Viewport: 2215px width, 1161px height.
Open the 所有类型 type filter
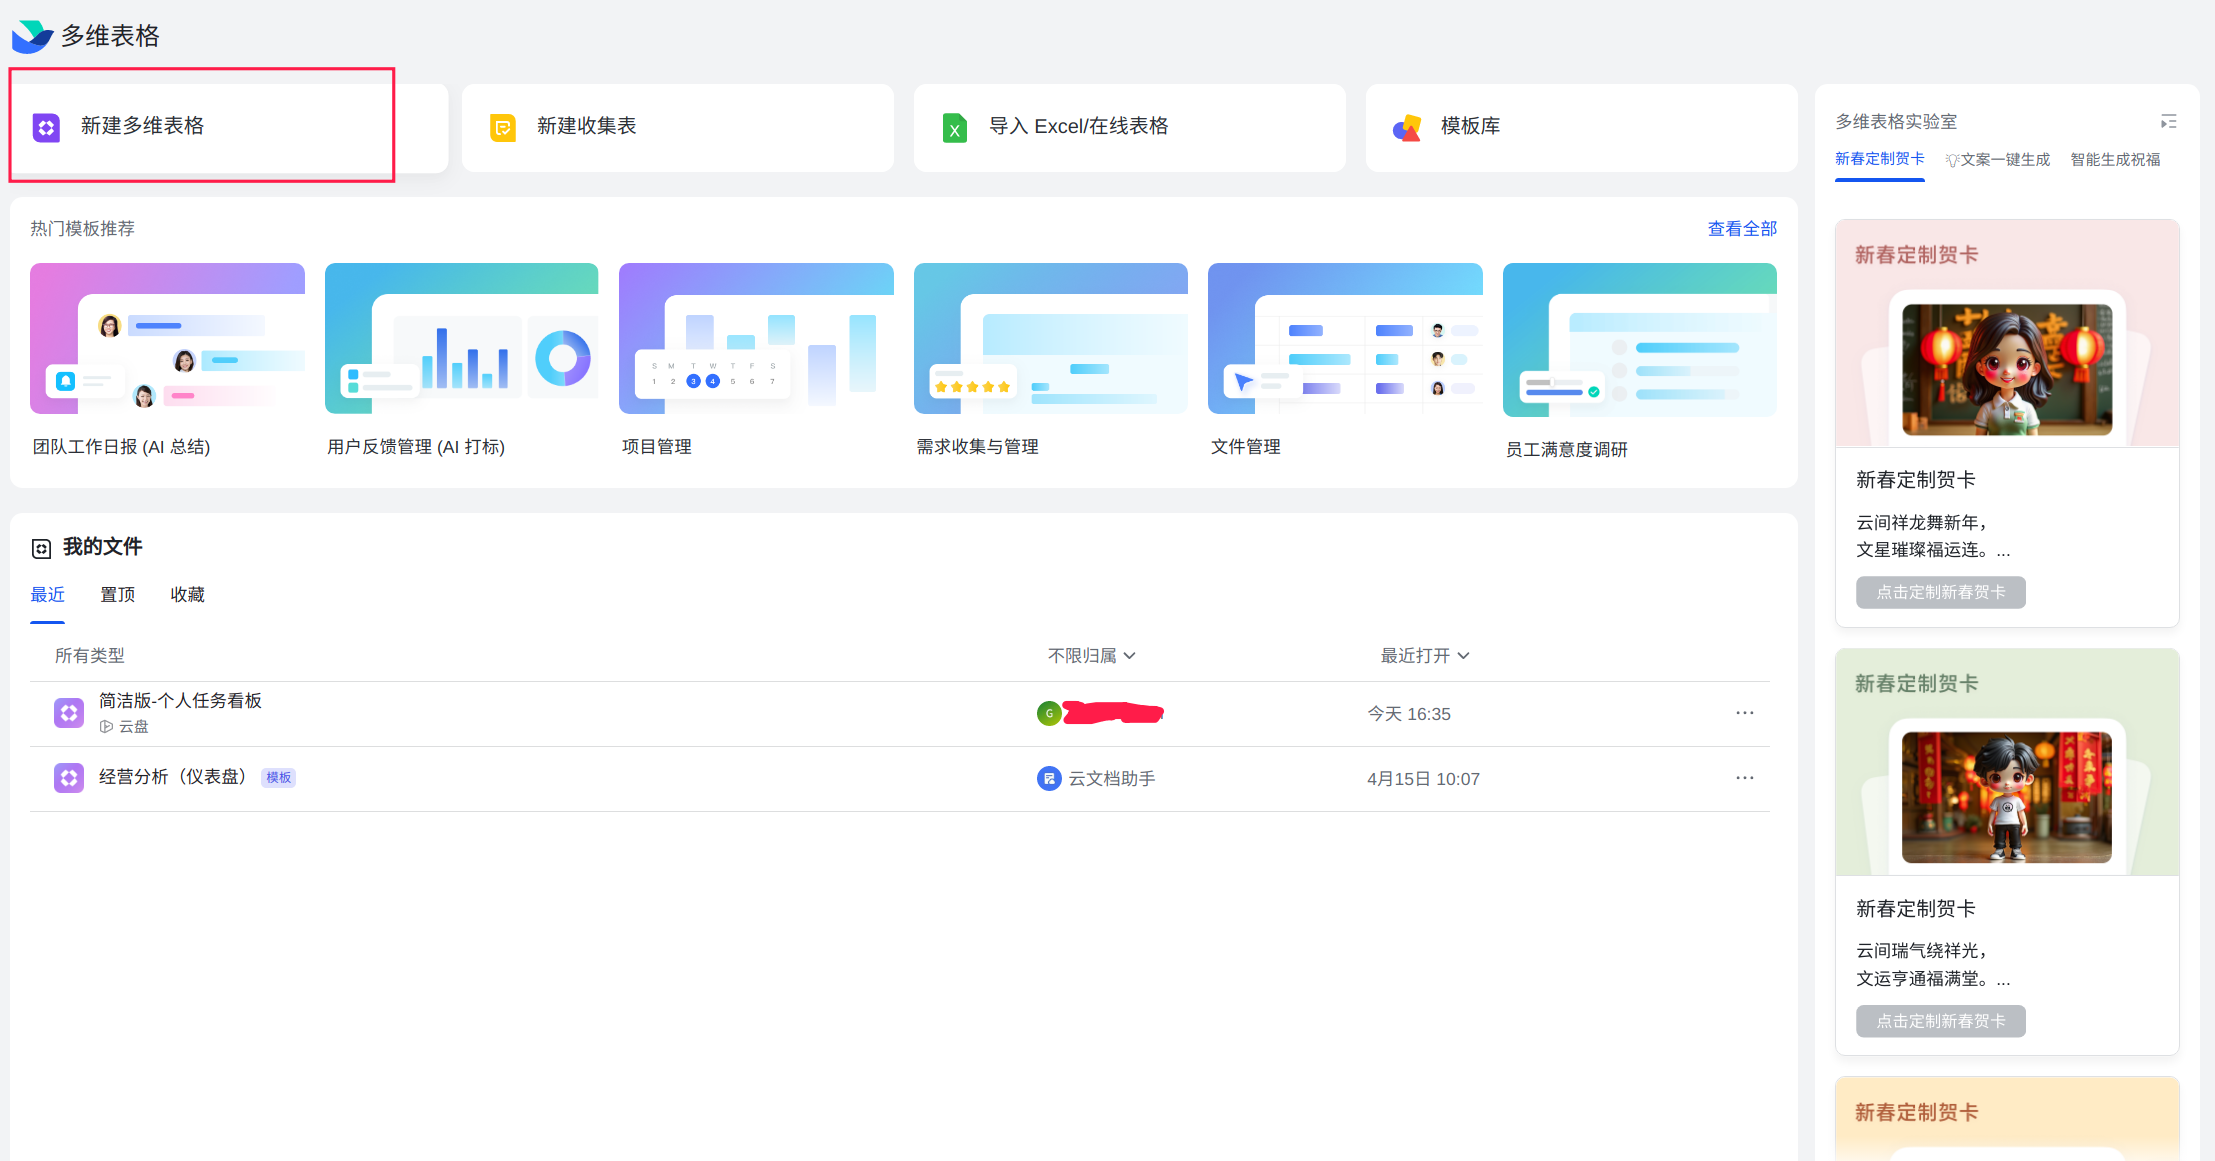click(x=90, y=656)
